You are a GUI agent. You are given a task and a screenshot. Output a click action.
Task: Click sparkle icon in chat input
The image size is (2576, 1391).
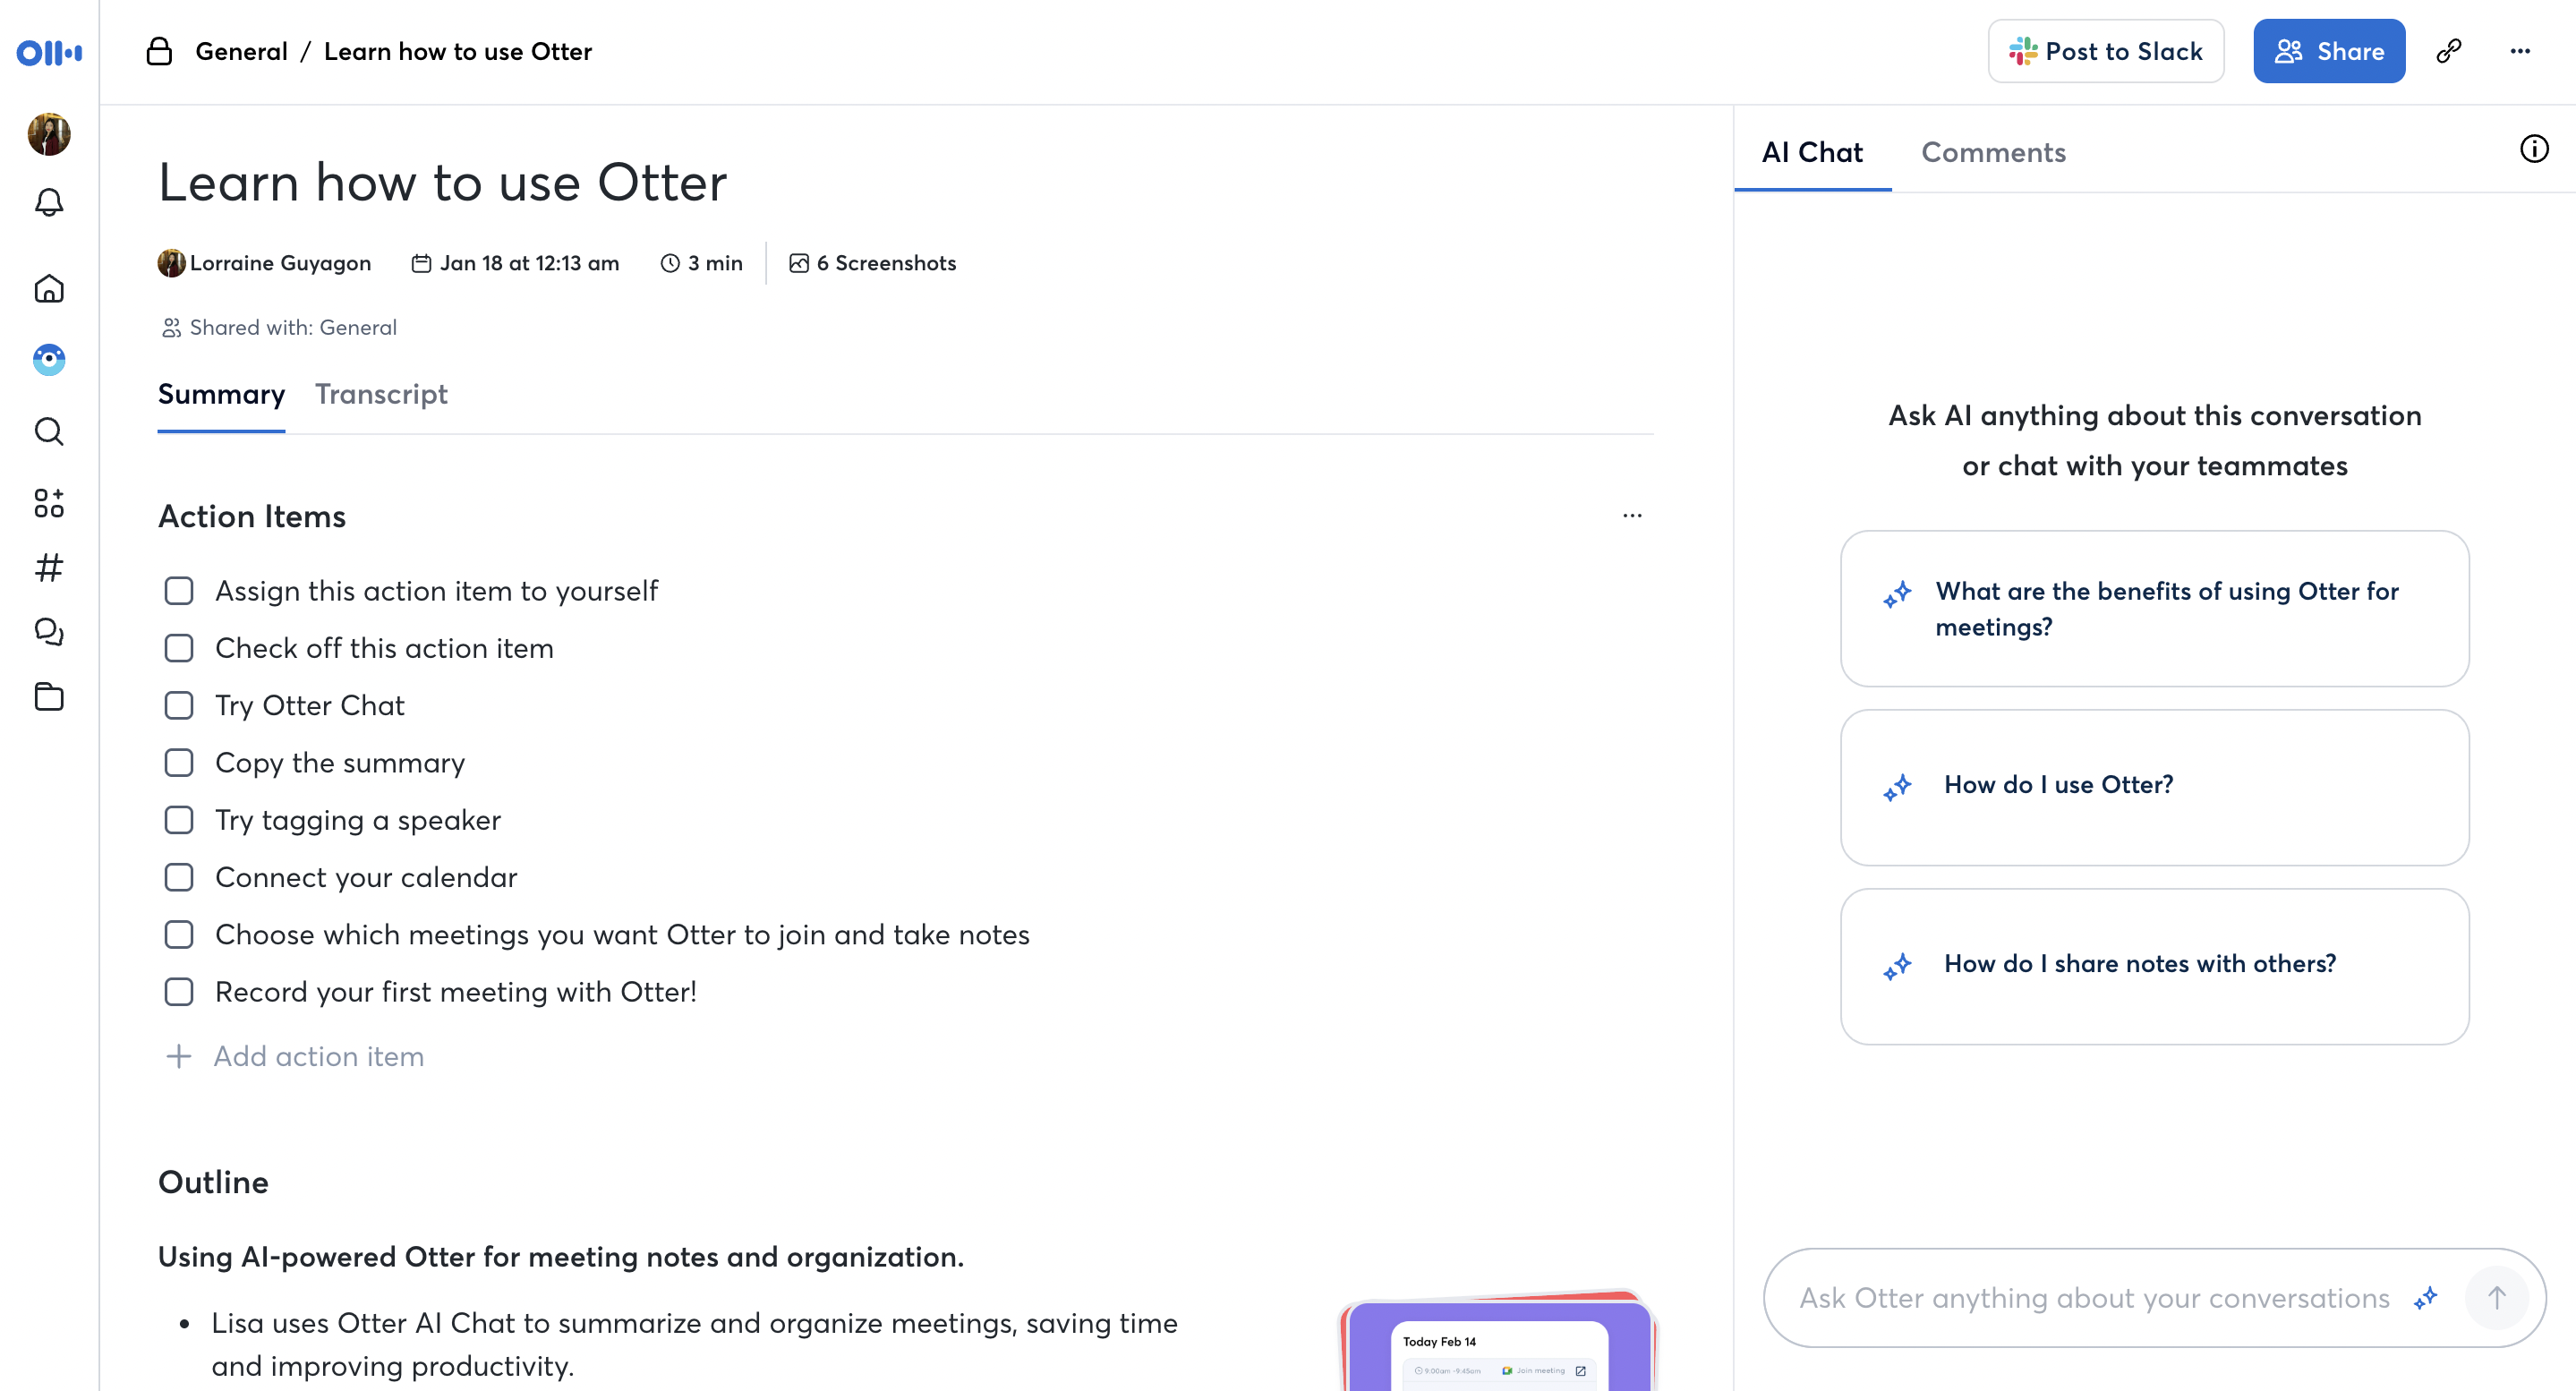coord(2425,1298)
